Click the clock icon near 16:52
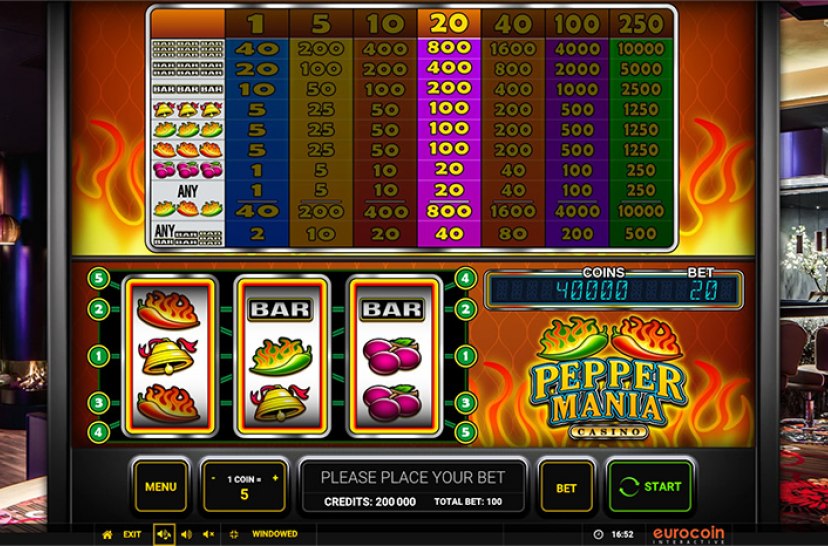This screenshot has height=546, width=828. click(x=598, y=534)
